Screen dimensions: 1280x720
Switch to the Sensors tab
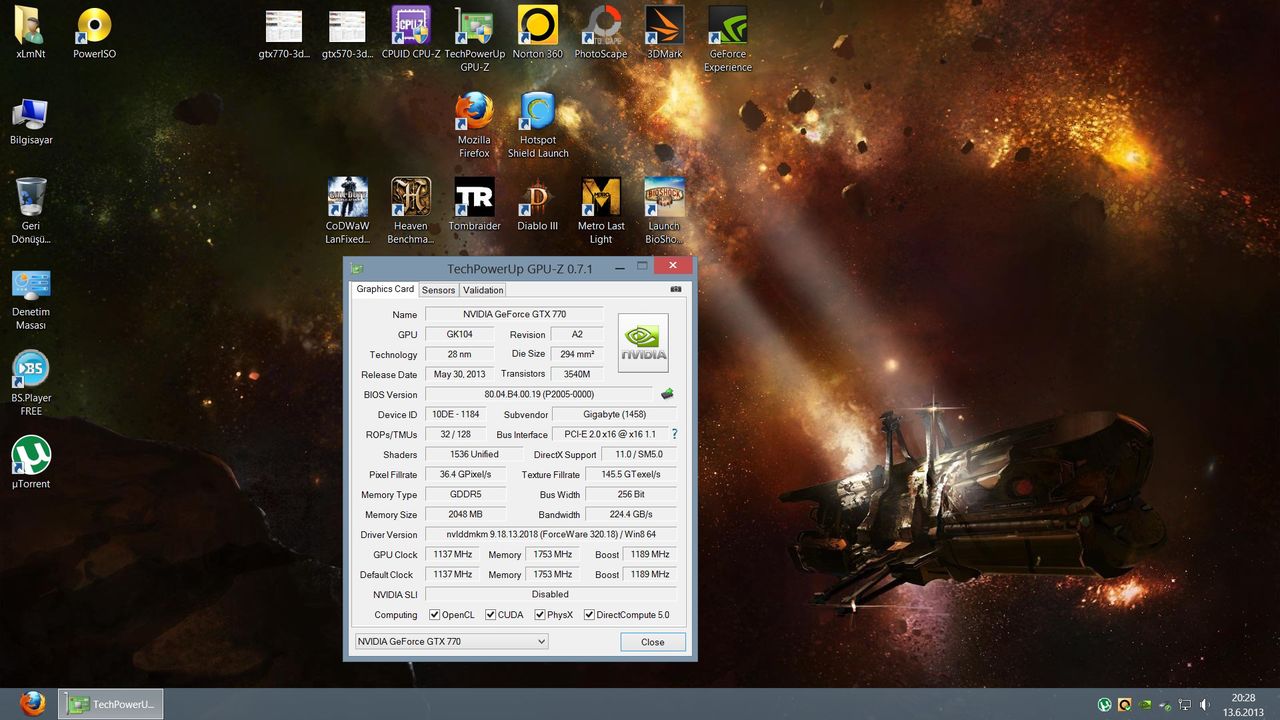[x=438, y=290]
